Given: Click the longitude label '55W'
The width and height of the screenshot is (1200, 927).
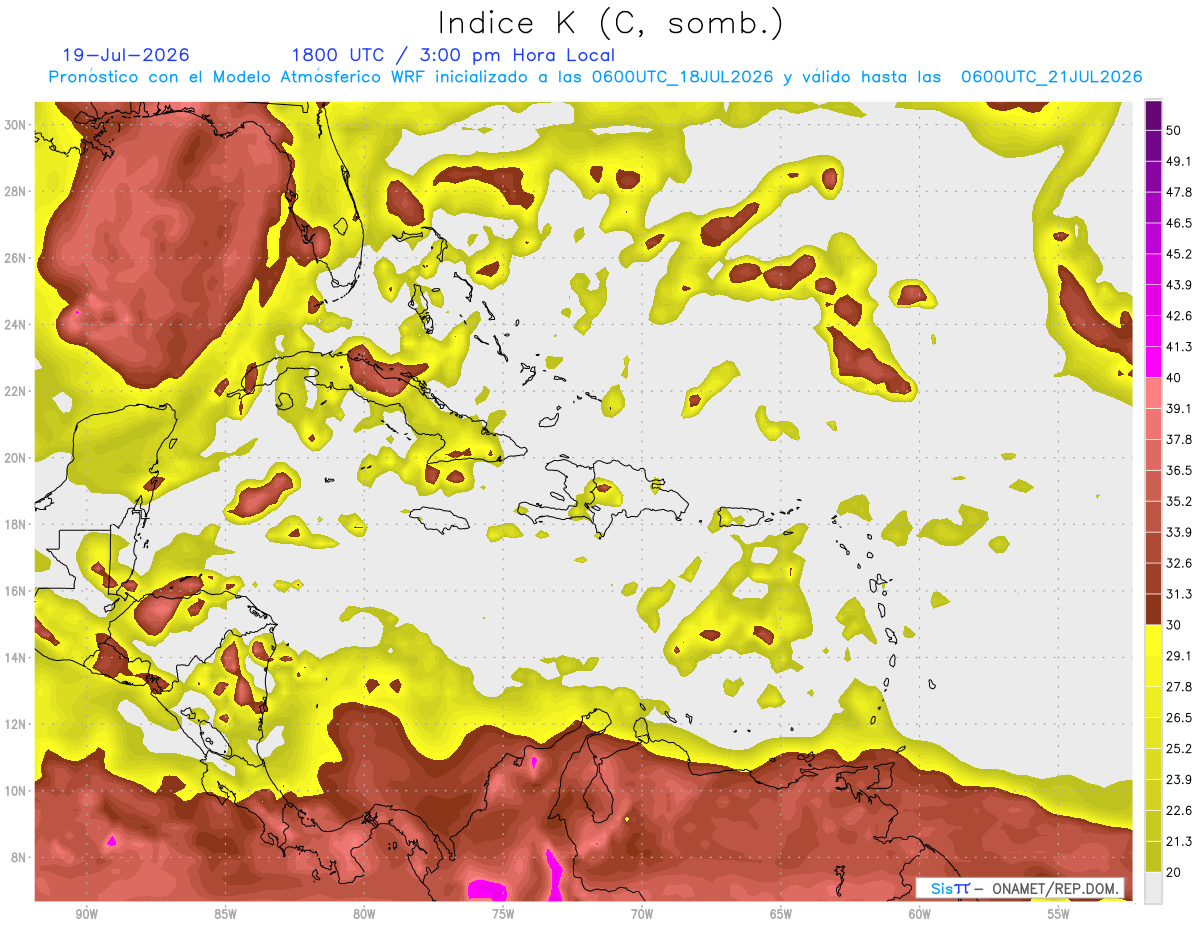Looking at the screenshot, I should pos(1059,914).
